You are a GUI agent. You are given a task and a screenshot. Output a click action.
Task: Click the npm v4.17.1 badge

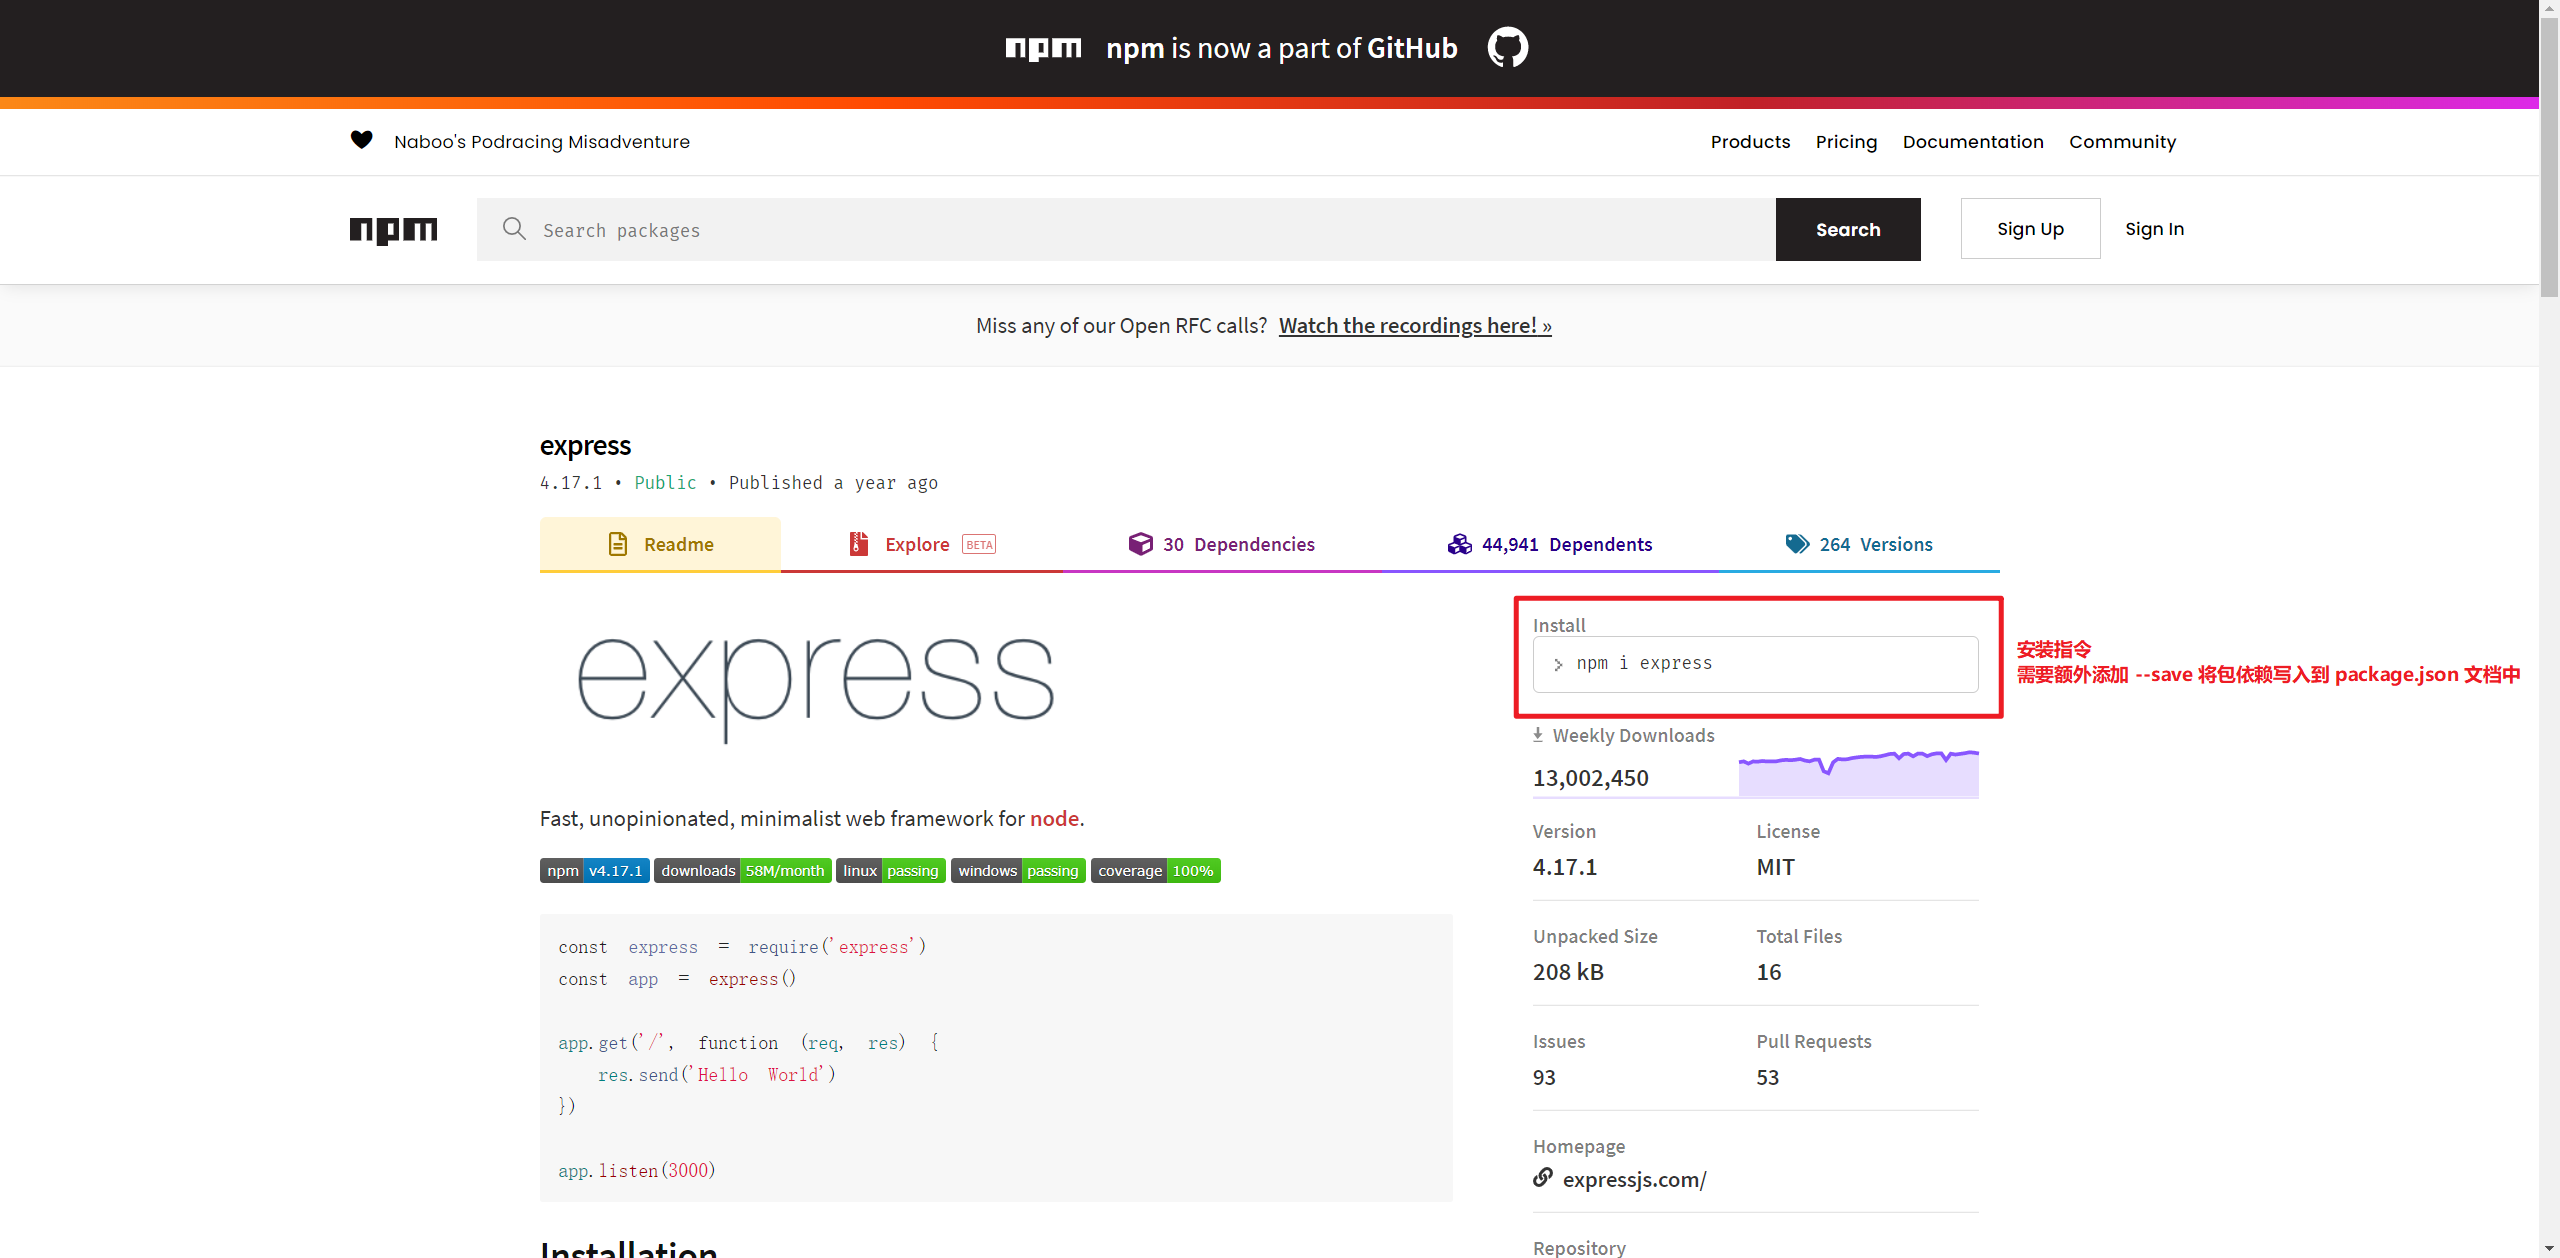[595, 871]
